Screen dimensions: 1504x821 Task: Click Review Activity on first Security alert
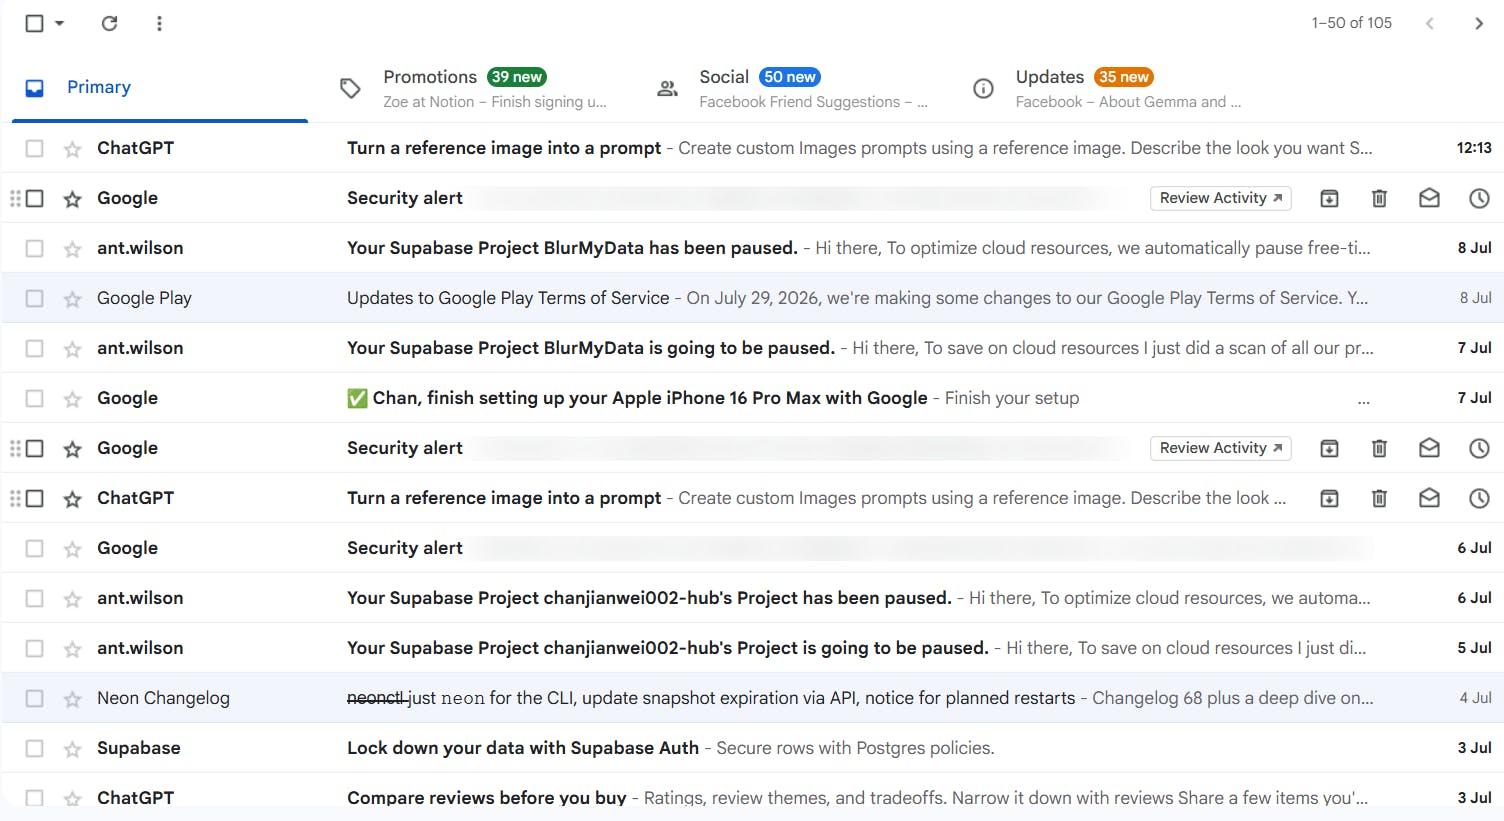[1220, 198]
